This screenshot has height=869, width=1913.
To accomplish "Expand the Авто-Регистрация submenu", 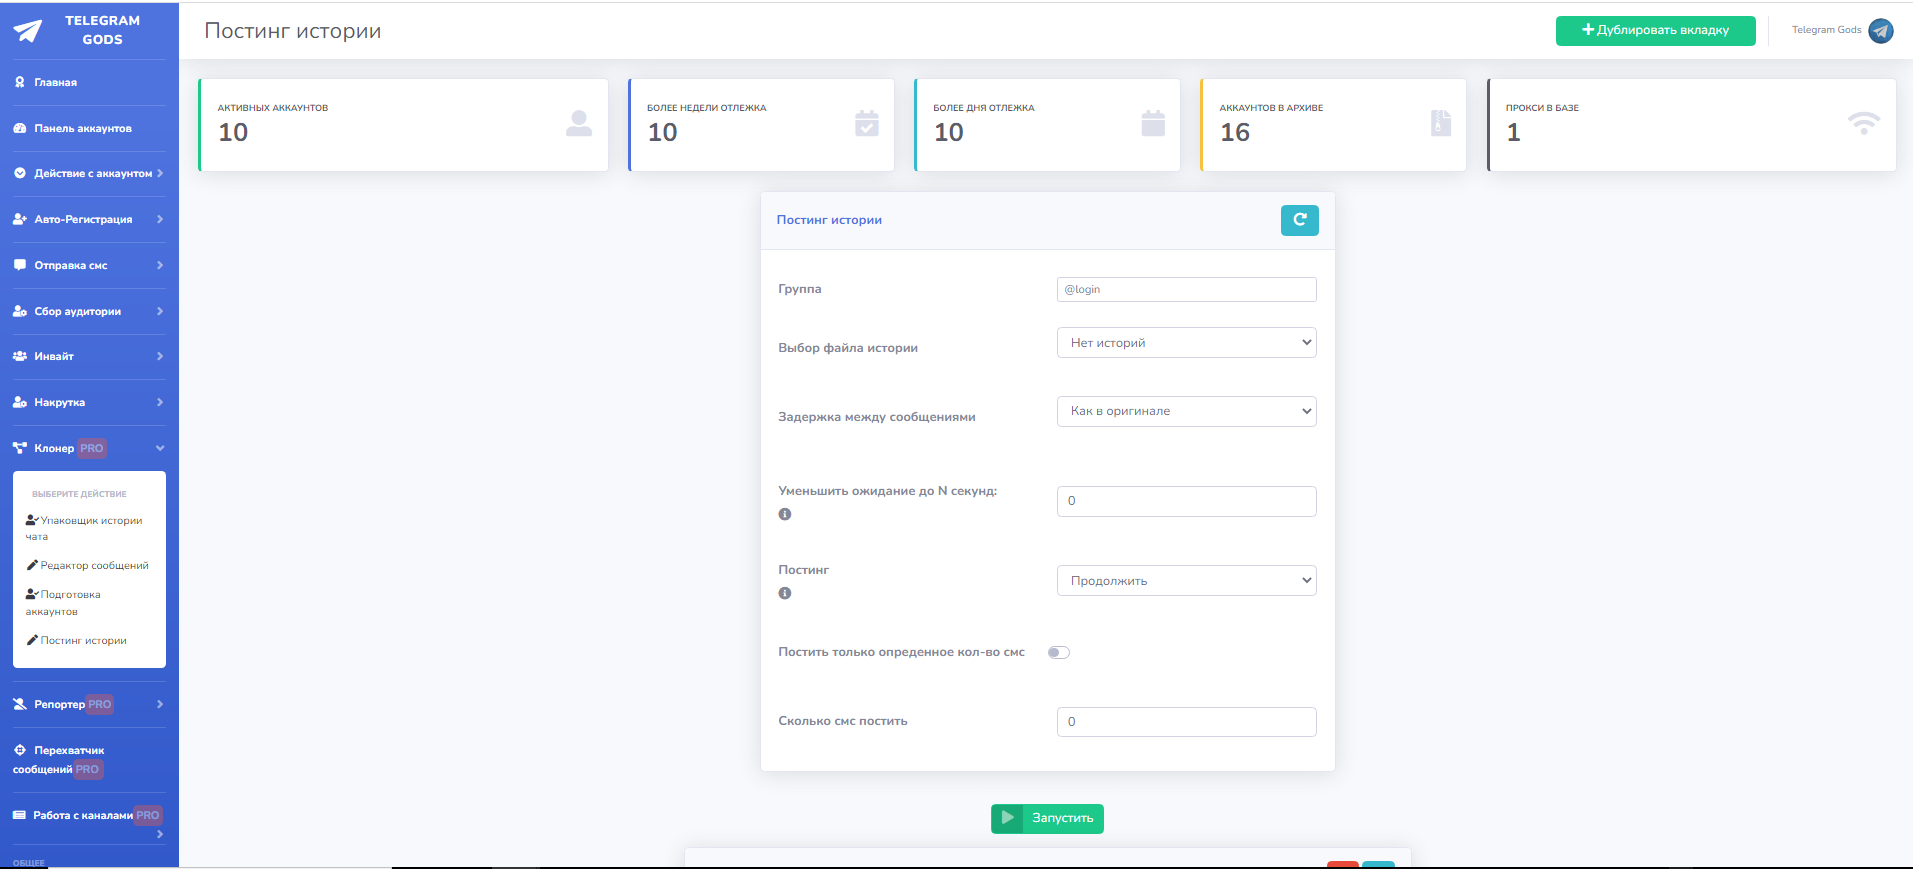I will 89,219.
